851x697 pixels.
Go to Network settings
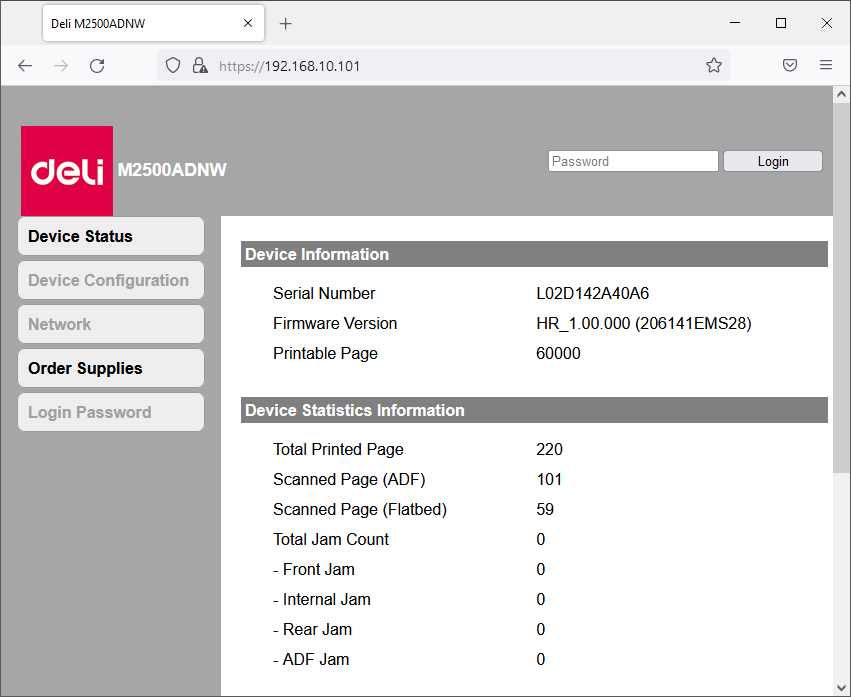click(111, 325)
